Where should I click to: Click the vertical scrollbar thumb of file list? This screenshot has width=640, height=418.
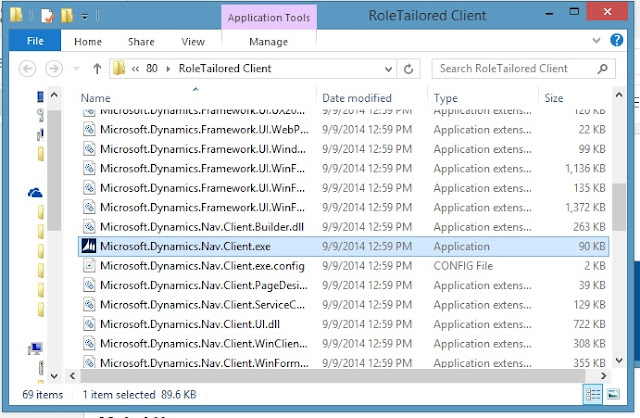point(619,207)
